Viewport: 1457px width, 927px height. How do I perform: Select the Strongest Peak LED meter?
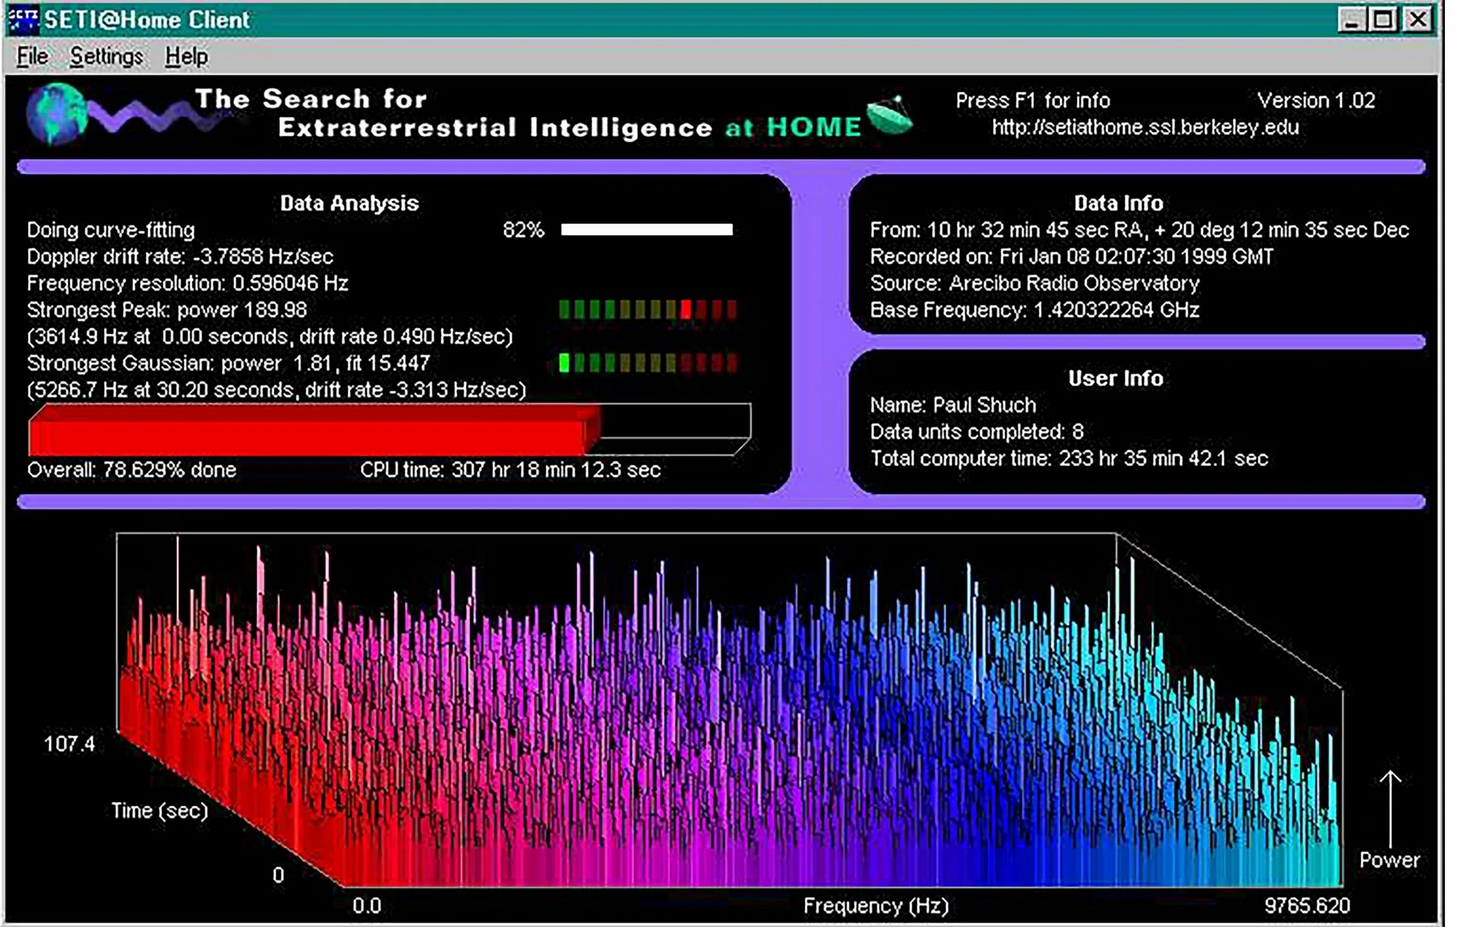click(x=647, y=310)
